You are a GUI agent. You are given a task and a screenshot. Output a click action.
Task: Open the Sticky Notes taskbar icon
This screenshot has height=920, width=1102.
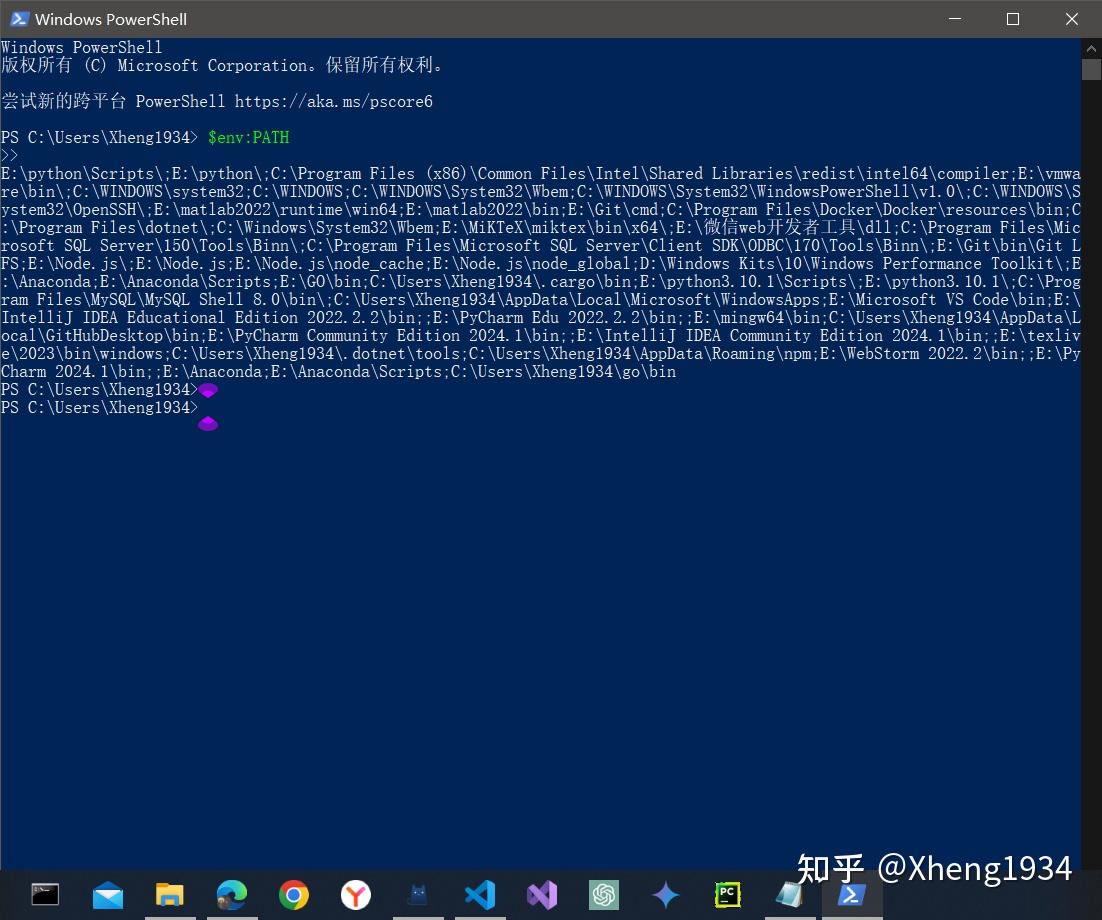click(x=789, y=895)
